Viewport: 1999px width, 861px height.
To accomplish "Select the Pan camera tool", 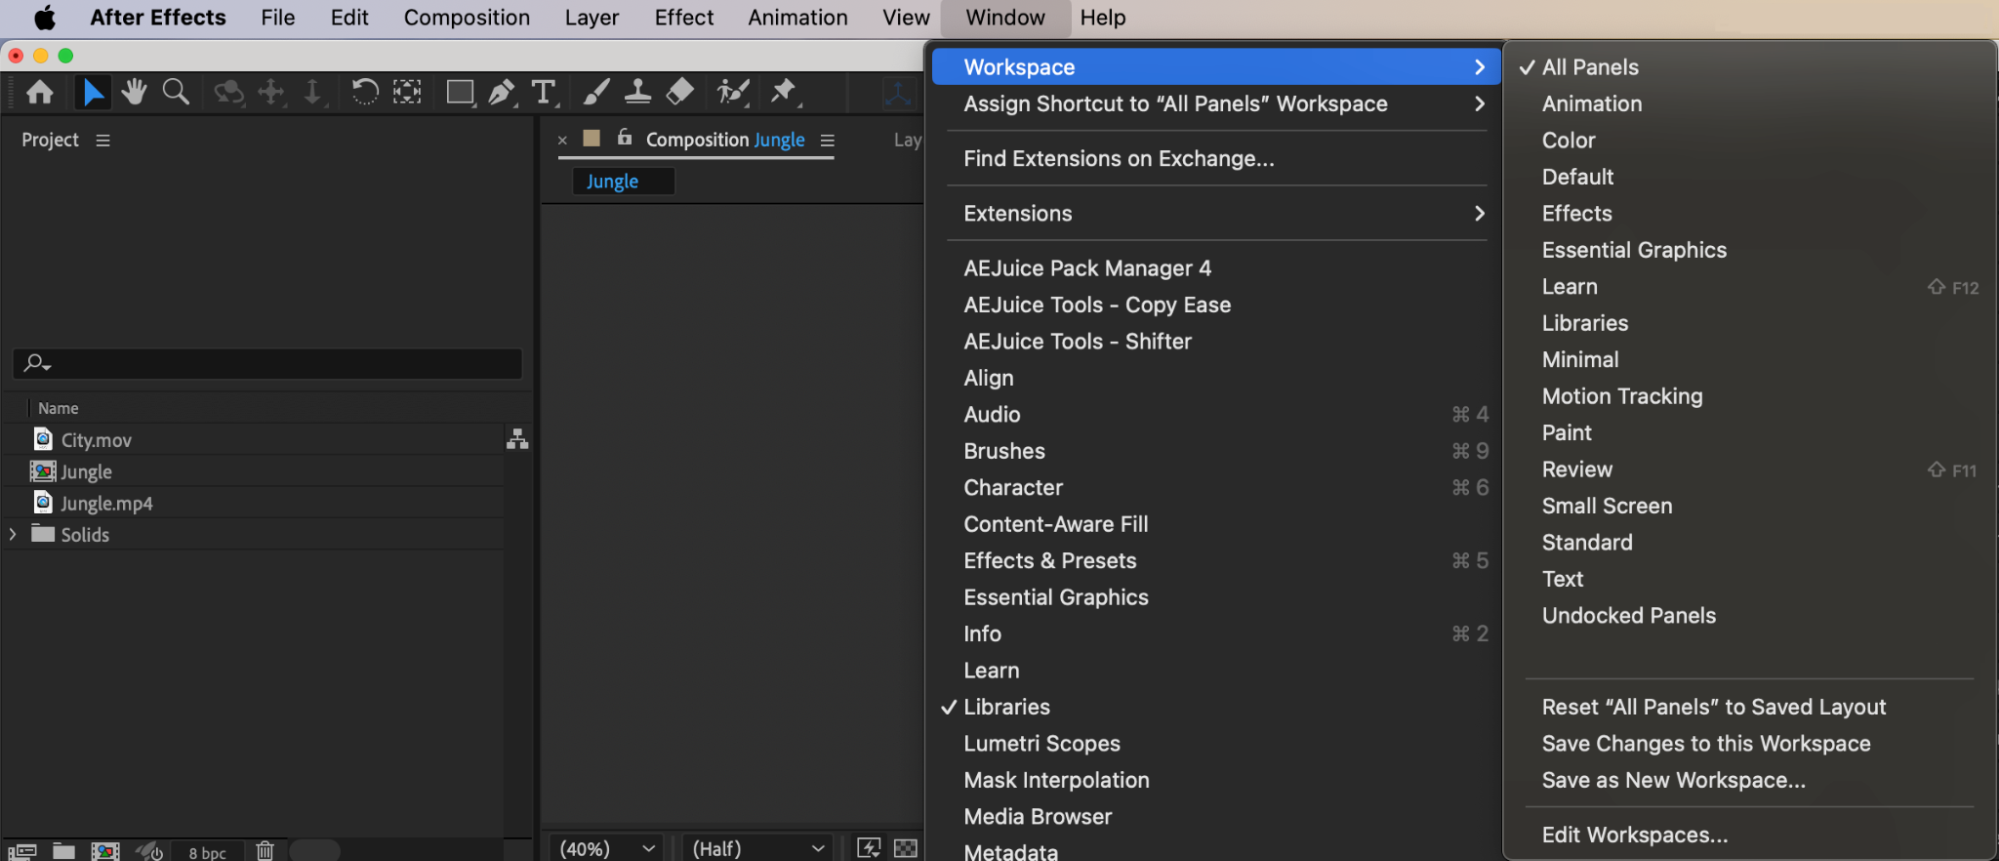I will coord(271,93).
